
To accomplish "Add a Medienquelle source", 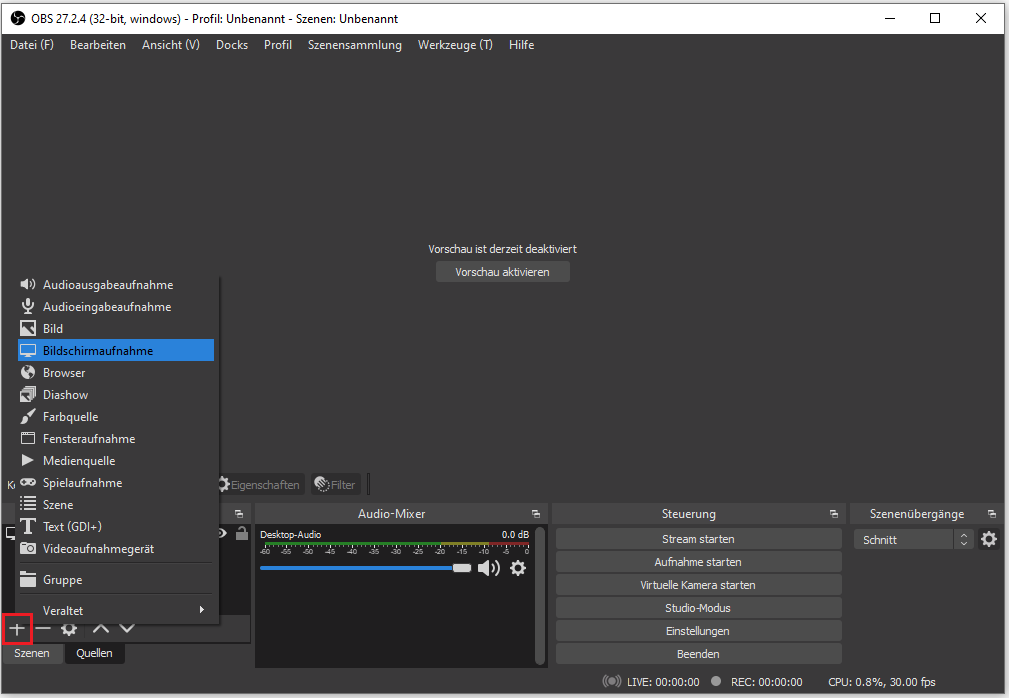I will click(x=116, y=461).
